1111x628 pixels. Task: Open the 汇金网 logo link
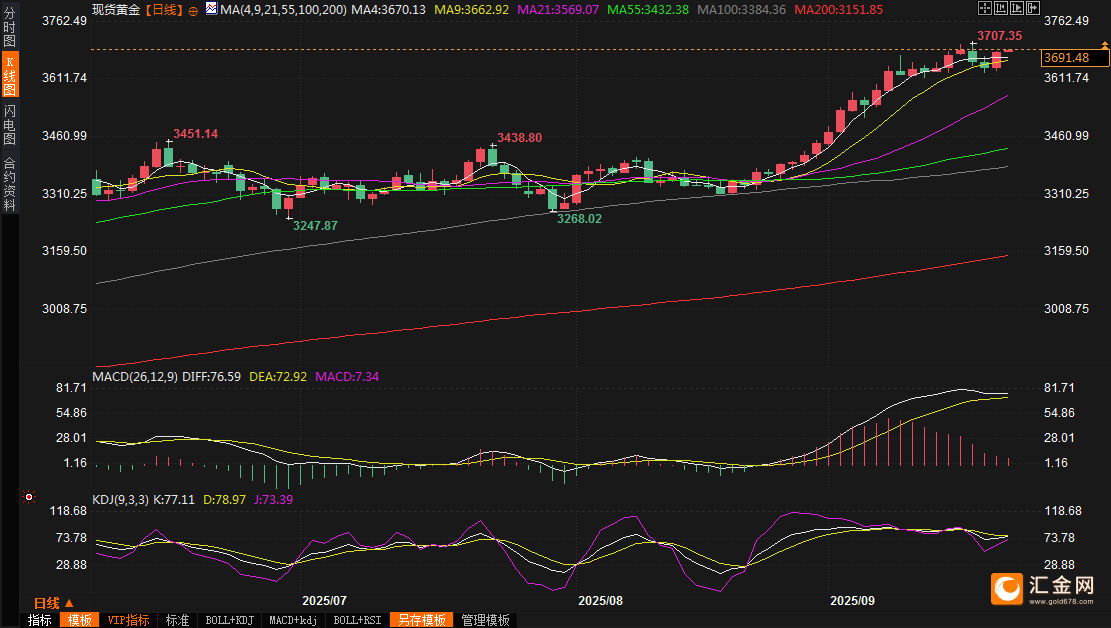pos(1042,589)
